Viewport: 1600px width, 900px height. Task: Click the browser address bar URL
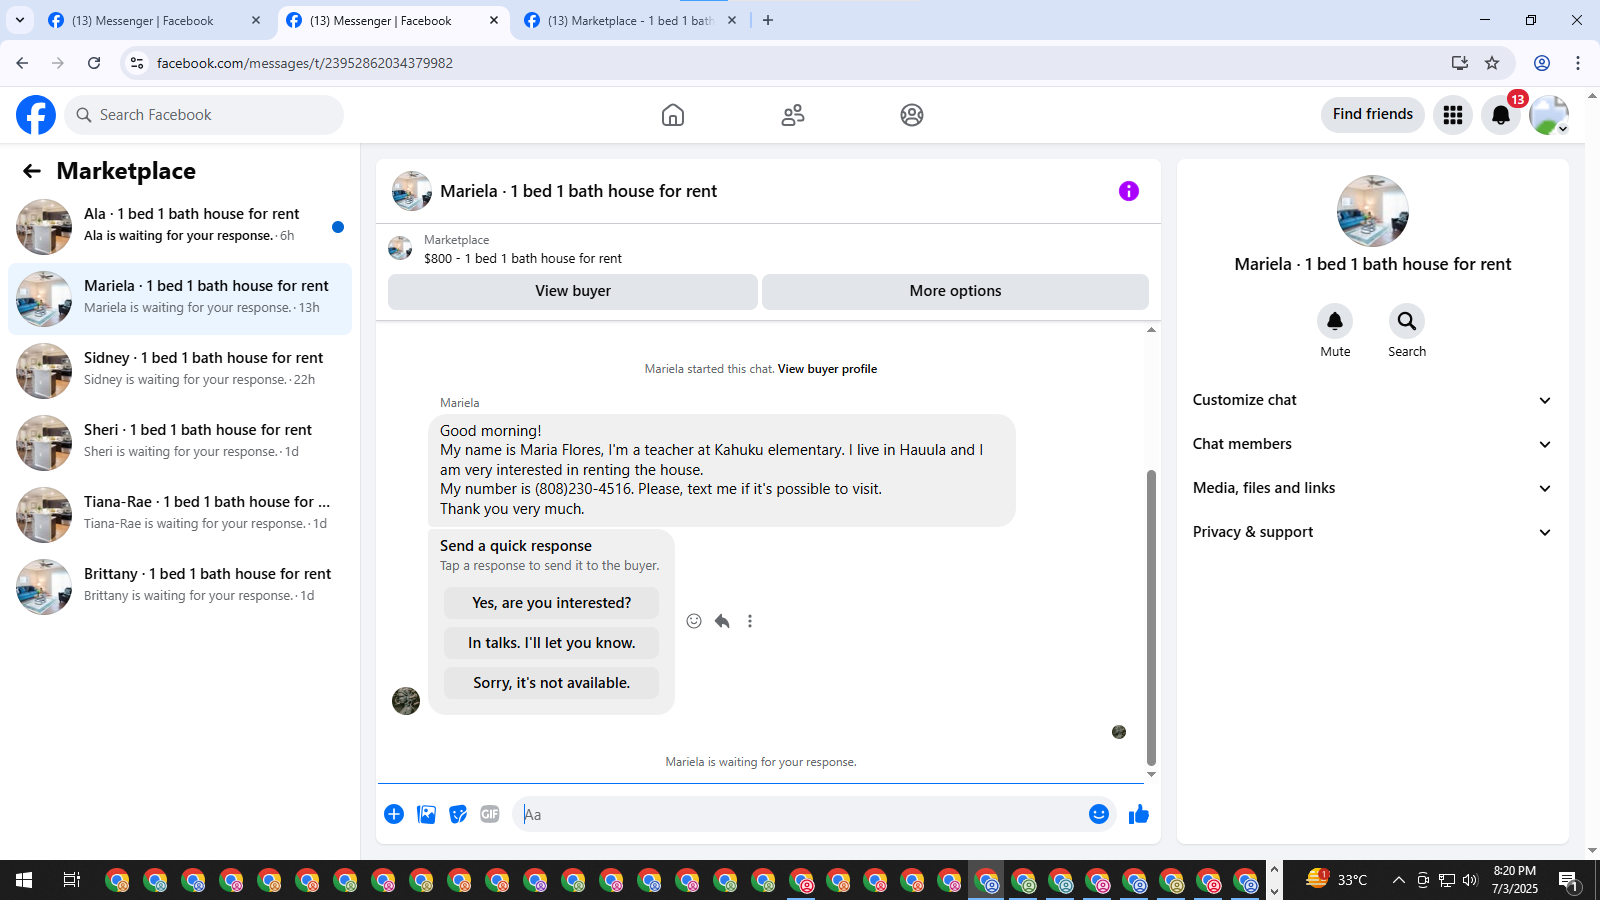tap(305, 63)
